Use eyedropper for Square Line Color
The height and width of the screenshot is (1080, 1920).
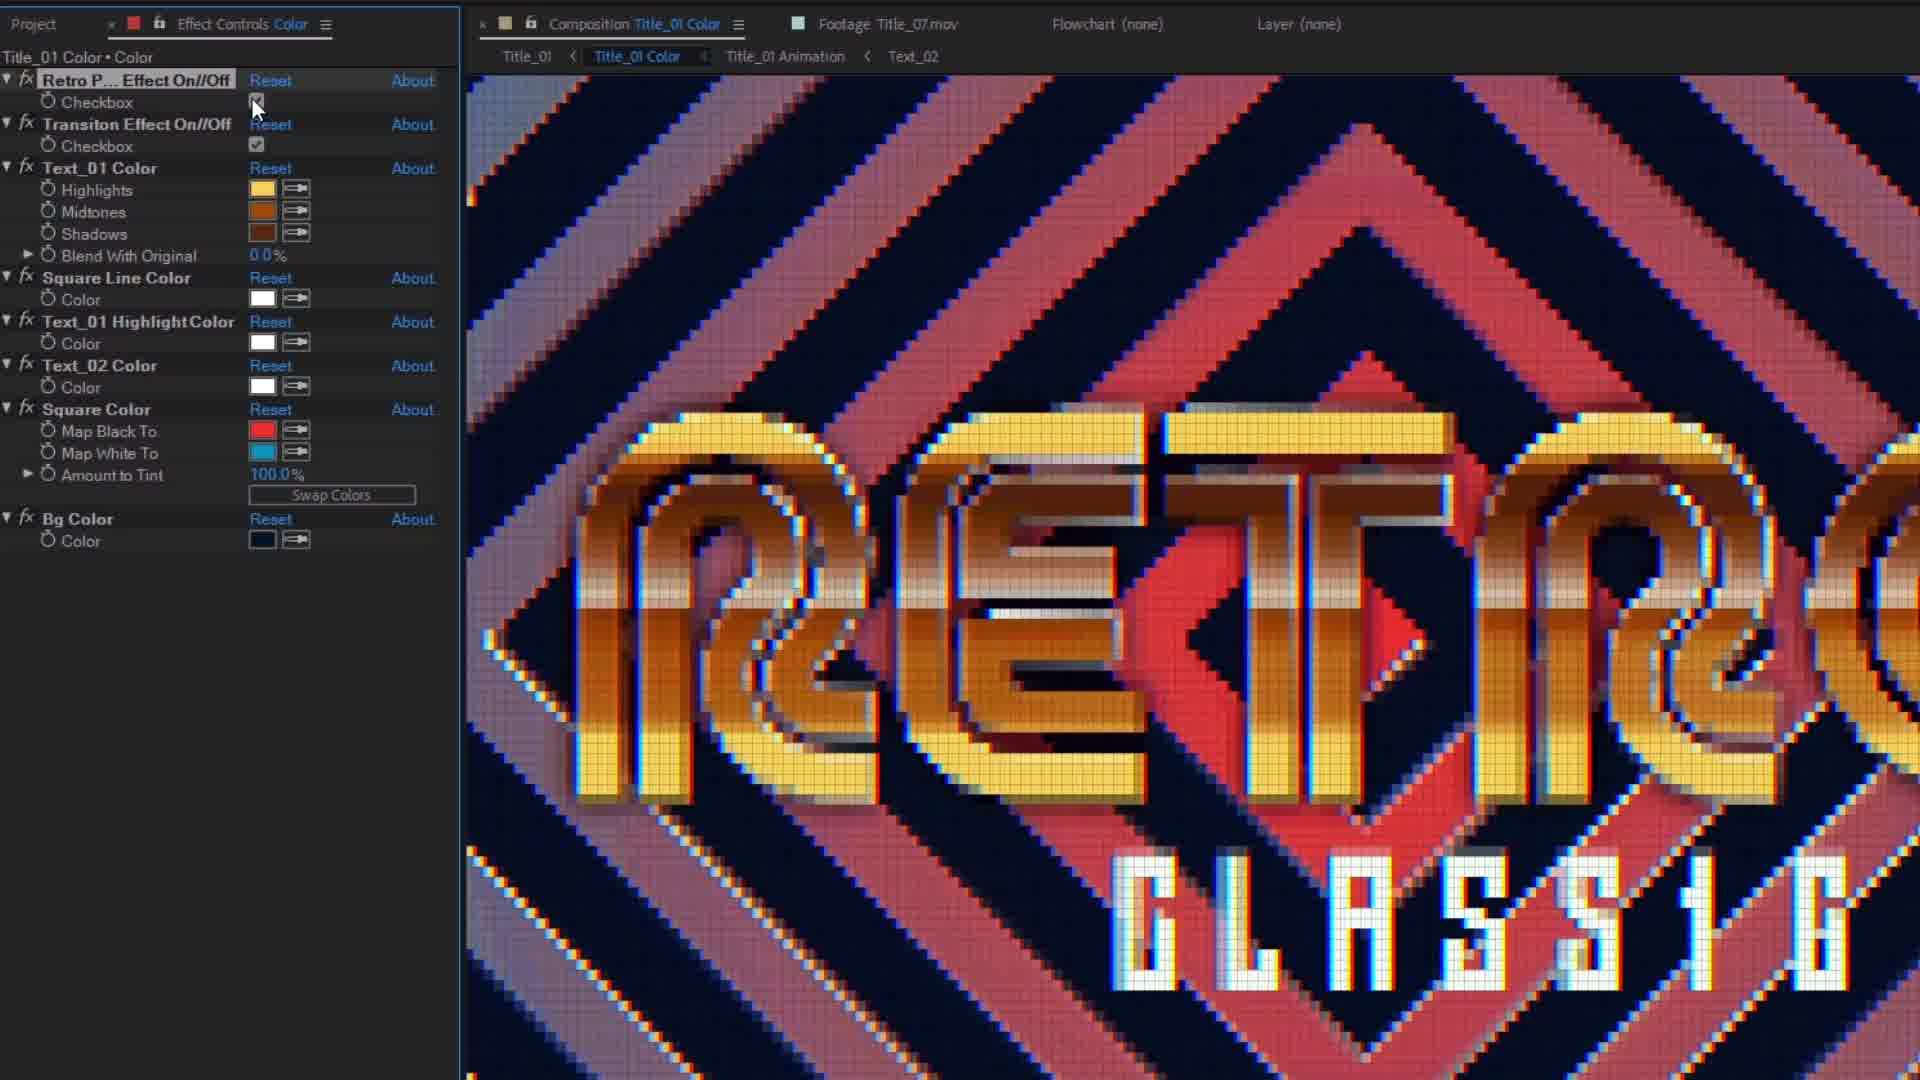point(296,299)
